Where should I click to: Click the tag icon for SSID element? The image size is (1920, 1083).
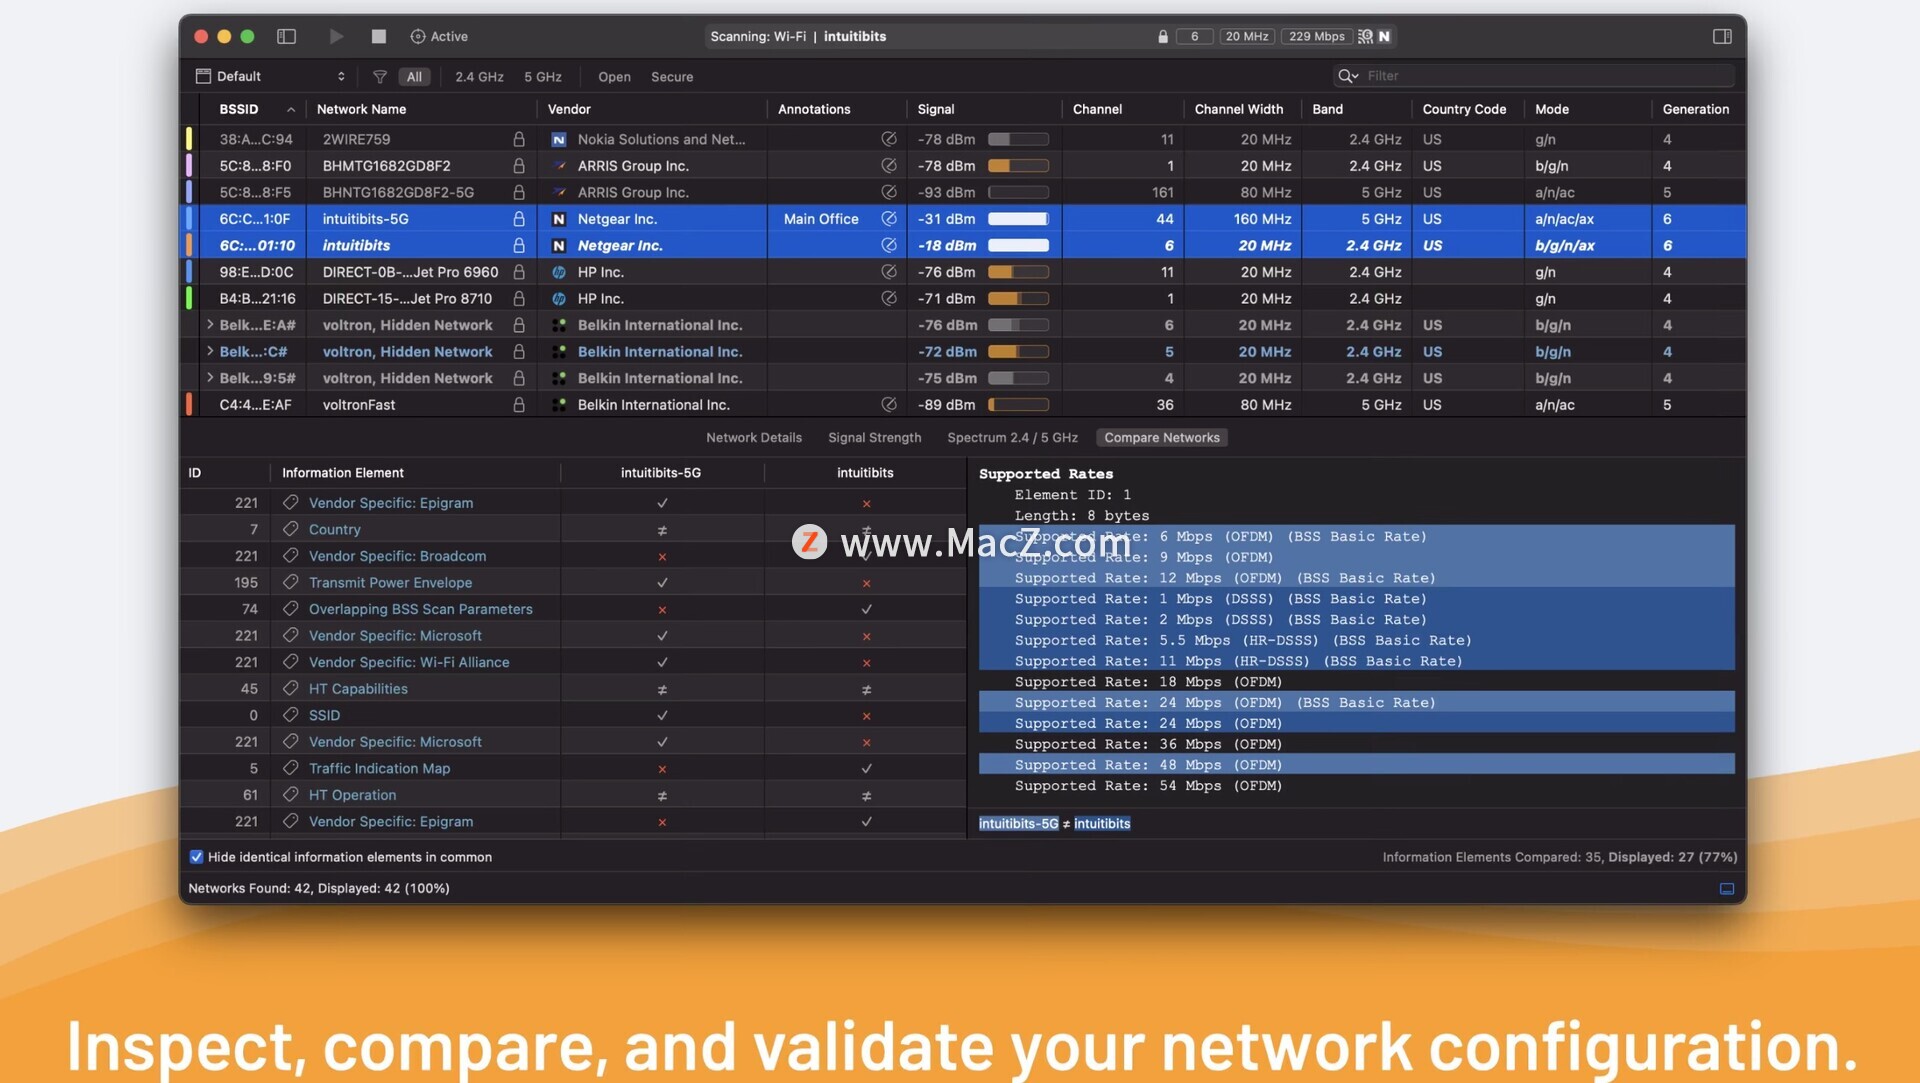[x=291, y=715]
